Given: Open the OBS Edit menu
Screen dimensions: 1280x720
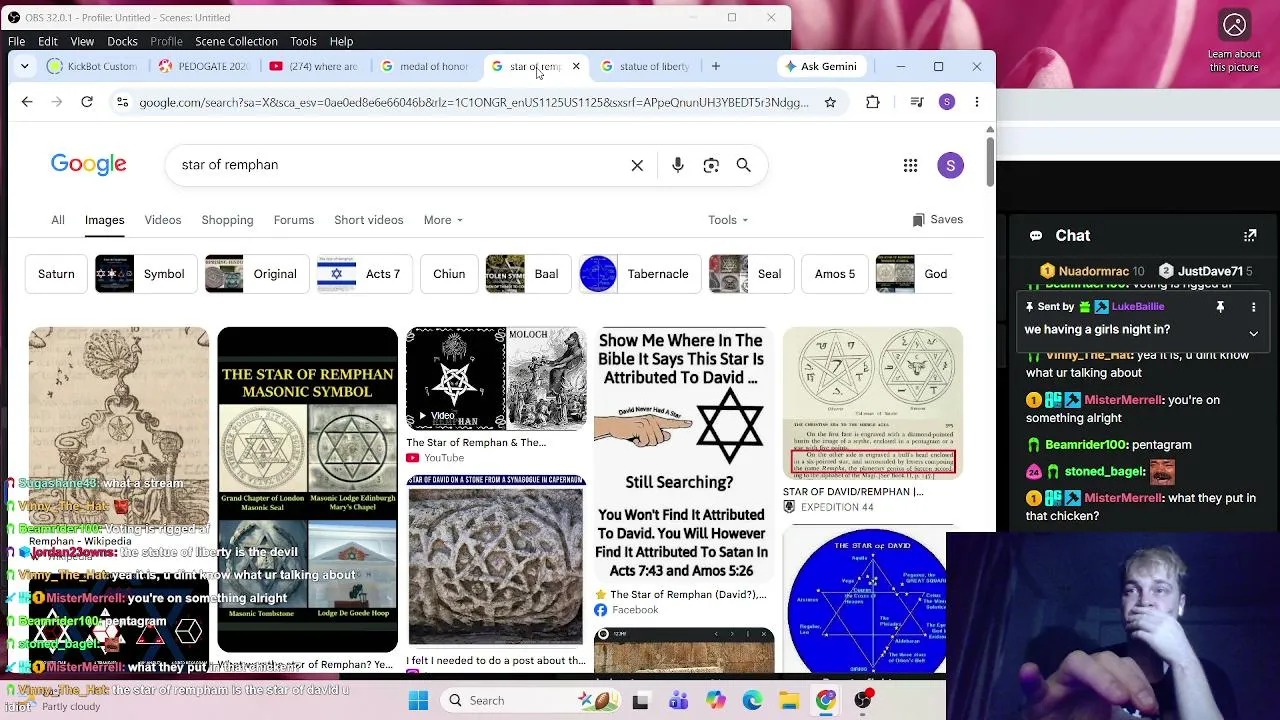Looking at the screenshot, I should (48, 41).
